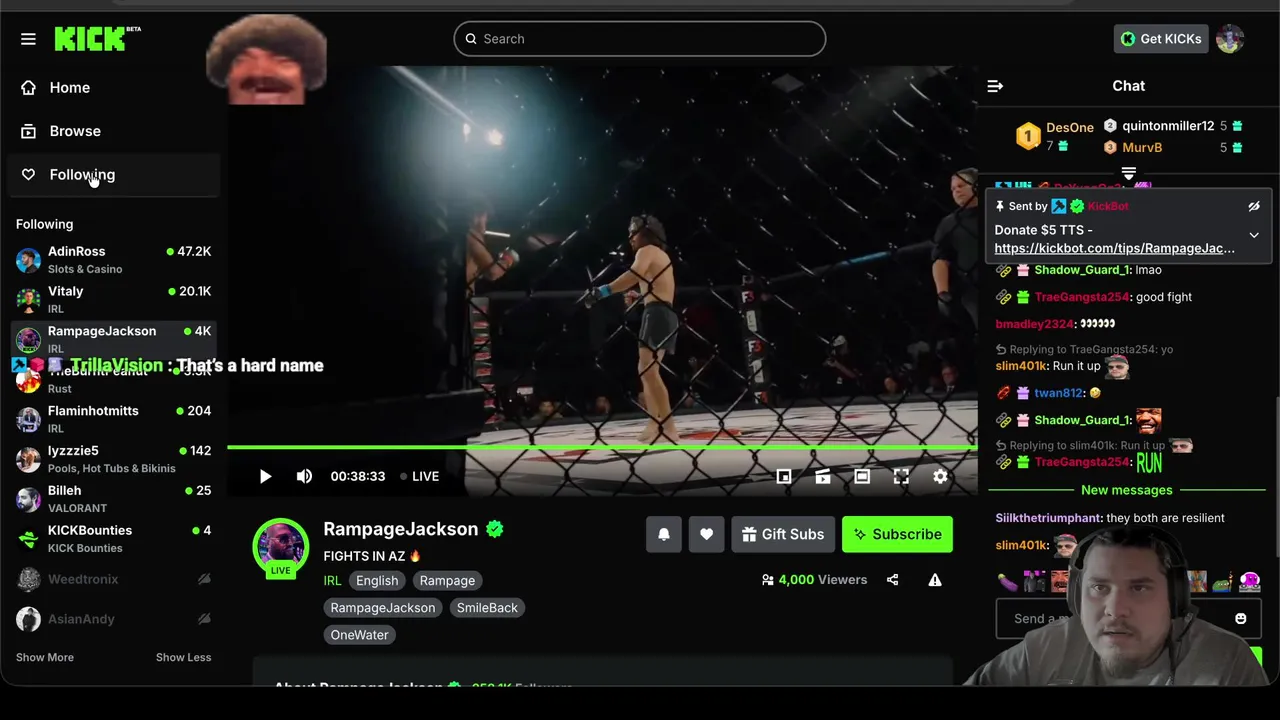Select the RampageJackson tag

click(x=383, y=608)
